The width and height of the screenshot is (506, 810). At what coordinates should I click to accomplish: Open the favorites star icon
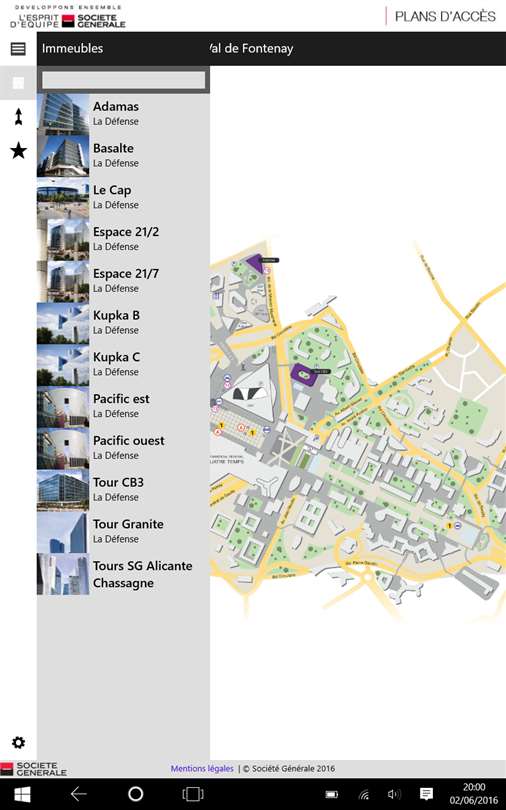19,151
